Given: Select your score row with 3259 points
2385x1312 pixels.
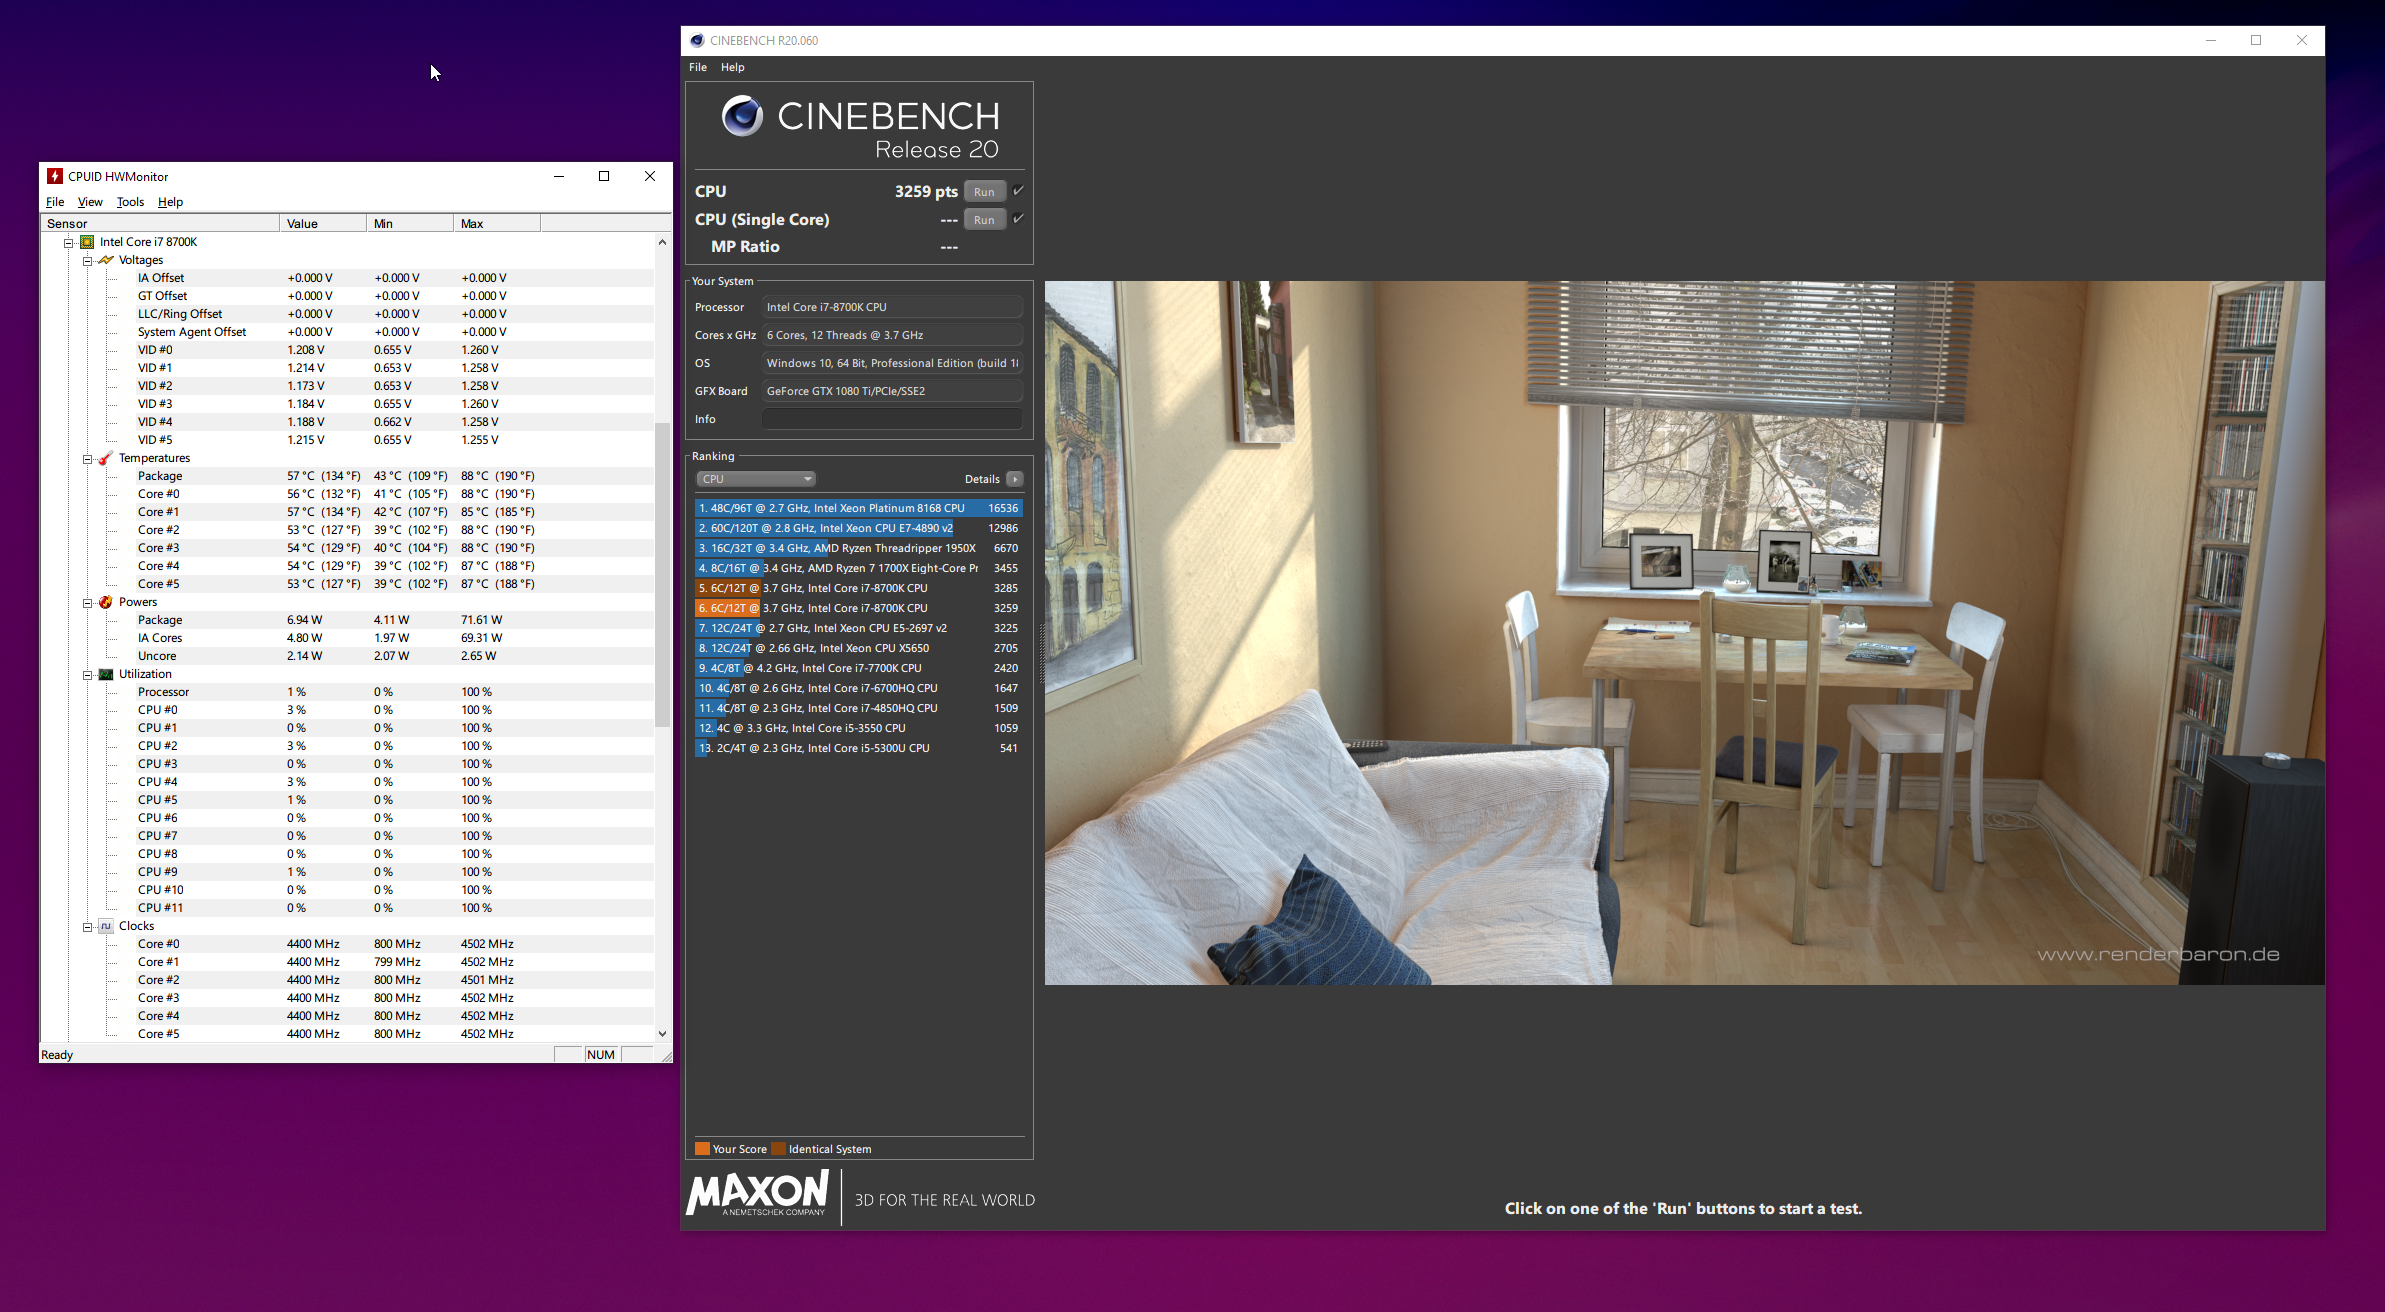Looking at the screenshot, I should click(x=858, y=608).
